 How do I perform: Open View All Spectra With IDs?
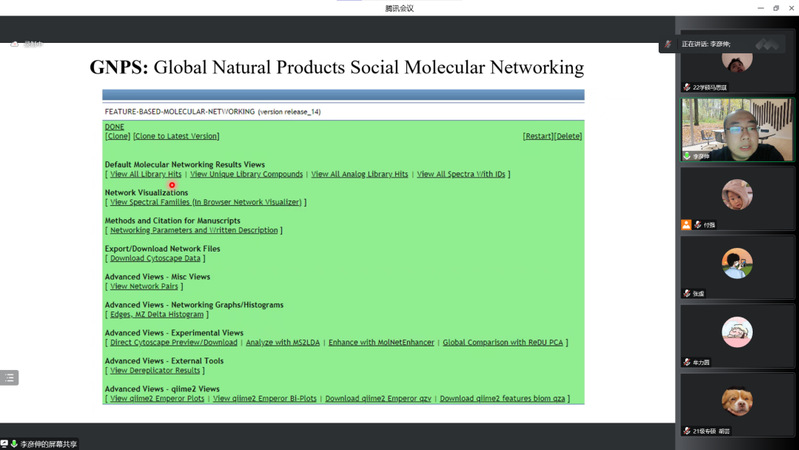click(461, 174)
